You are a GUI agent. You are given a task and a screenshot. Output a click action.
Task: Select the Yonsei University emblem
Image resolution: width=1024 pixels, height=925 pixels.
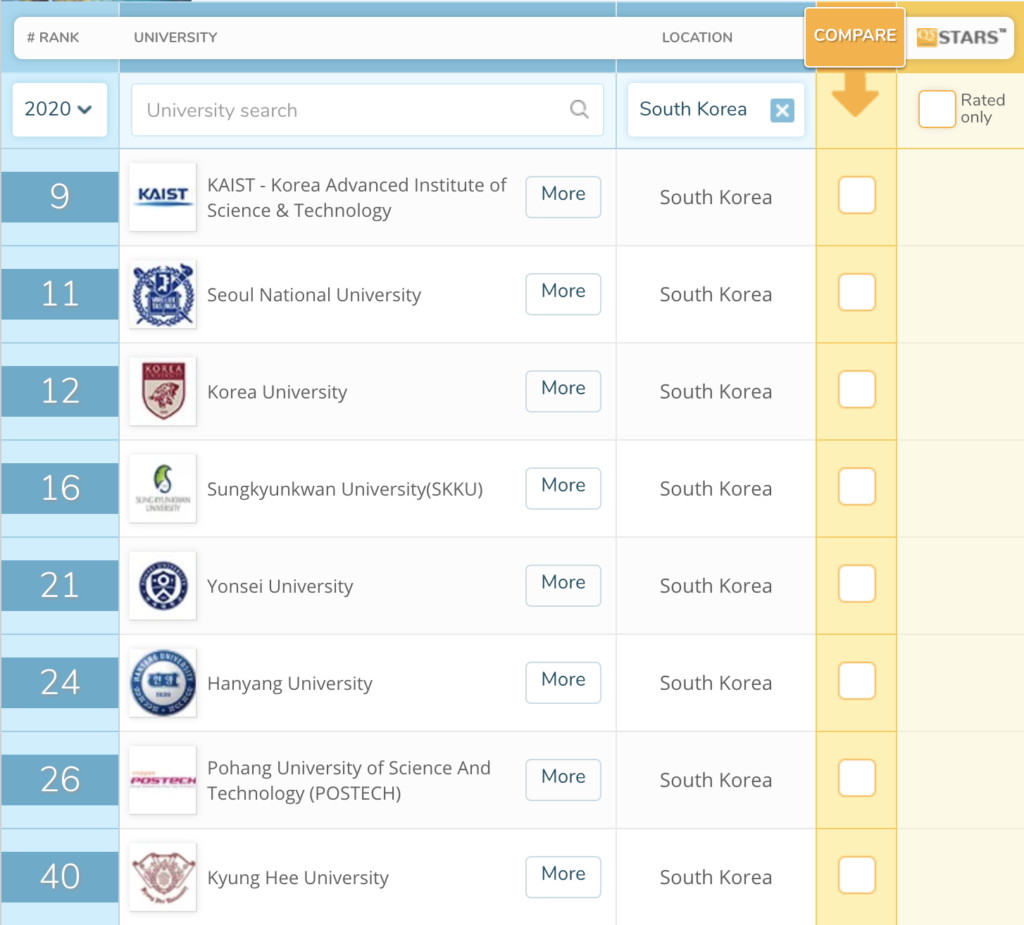click(163, 585)
